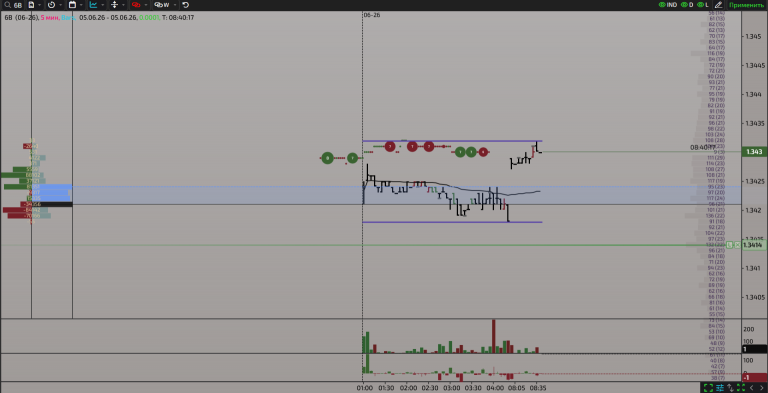Screen dimensions: 768x393
Task: Click the reset undo arrow icon
Action: coord(186,5)
